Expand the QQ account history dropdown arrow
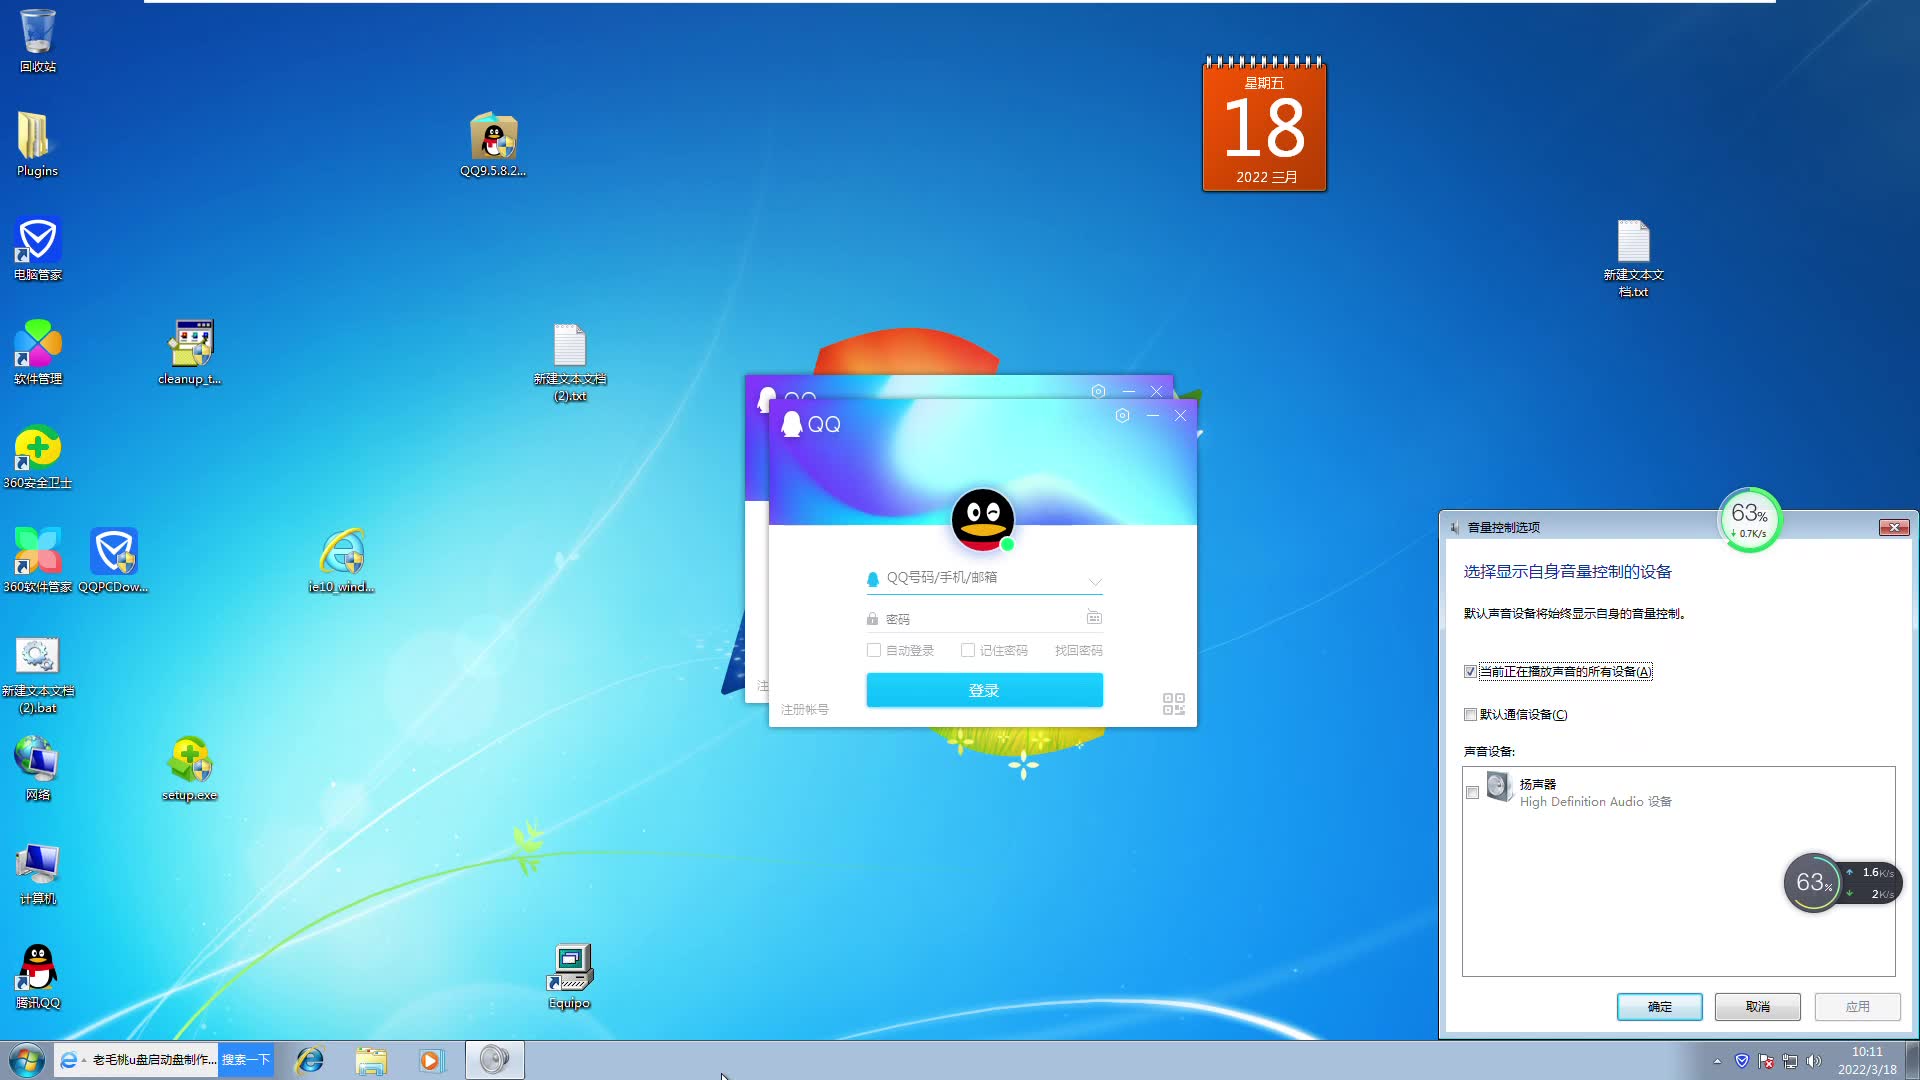 tap(1095, 581)
